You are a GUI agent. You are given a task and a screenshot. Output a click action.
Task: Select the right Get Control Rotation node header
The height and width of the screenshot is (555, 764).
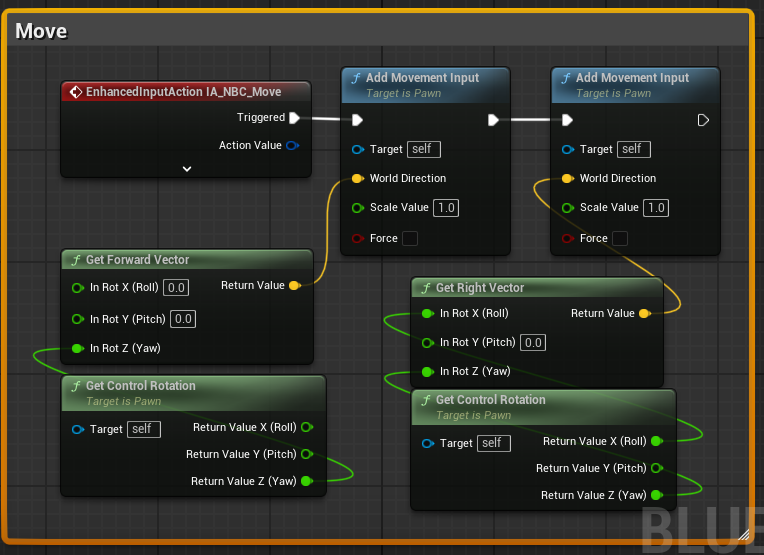(x=543, y=407)
